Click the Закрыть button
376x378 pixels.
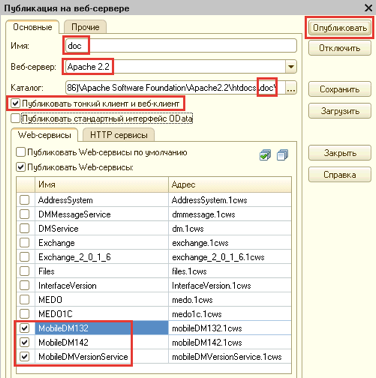pyautogui.click(x=340, y=153)
